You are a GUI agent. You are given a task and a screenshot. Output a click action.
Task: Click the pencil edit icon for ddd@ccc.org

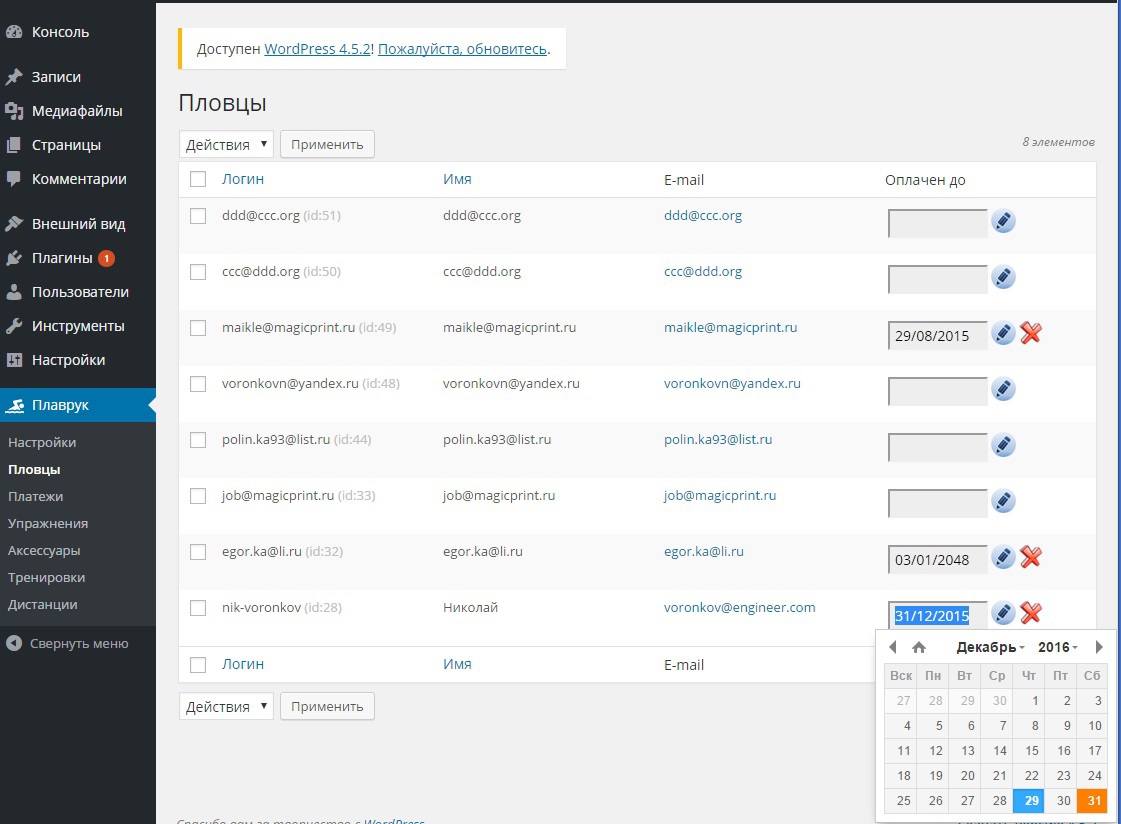(1003, 221)
